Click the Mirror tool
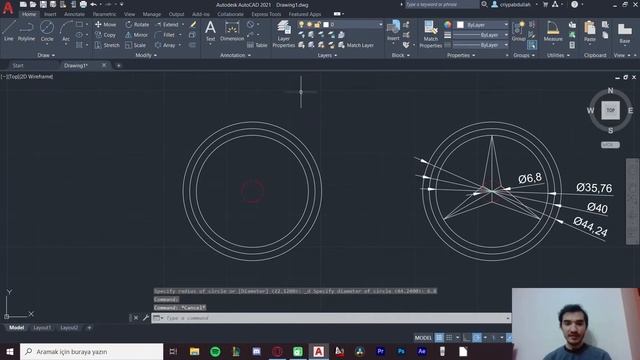The image size is (640, 360). pyautogui.click(x=136, y=35)
